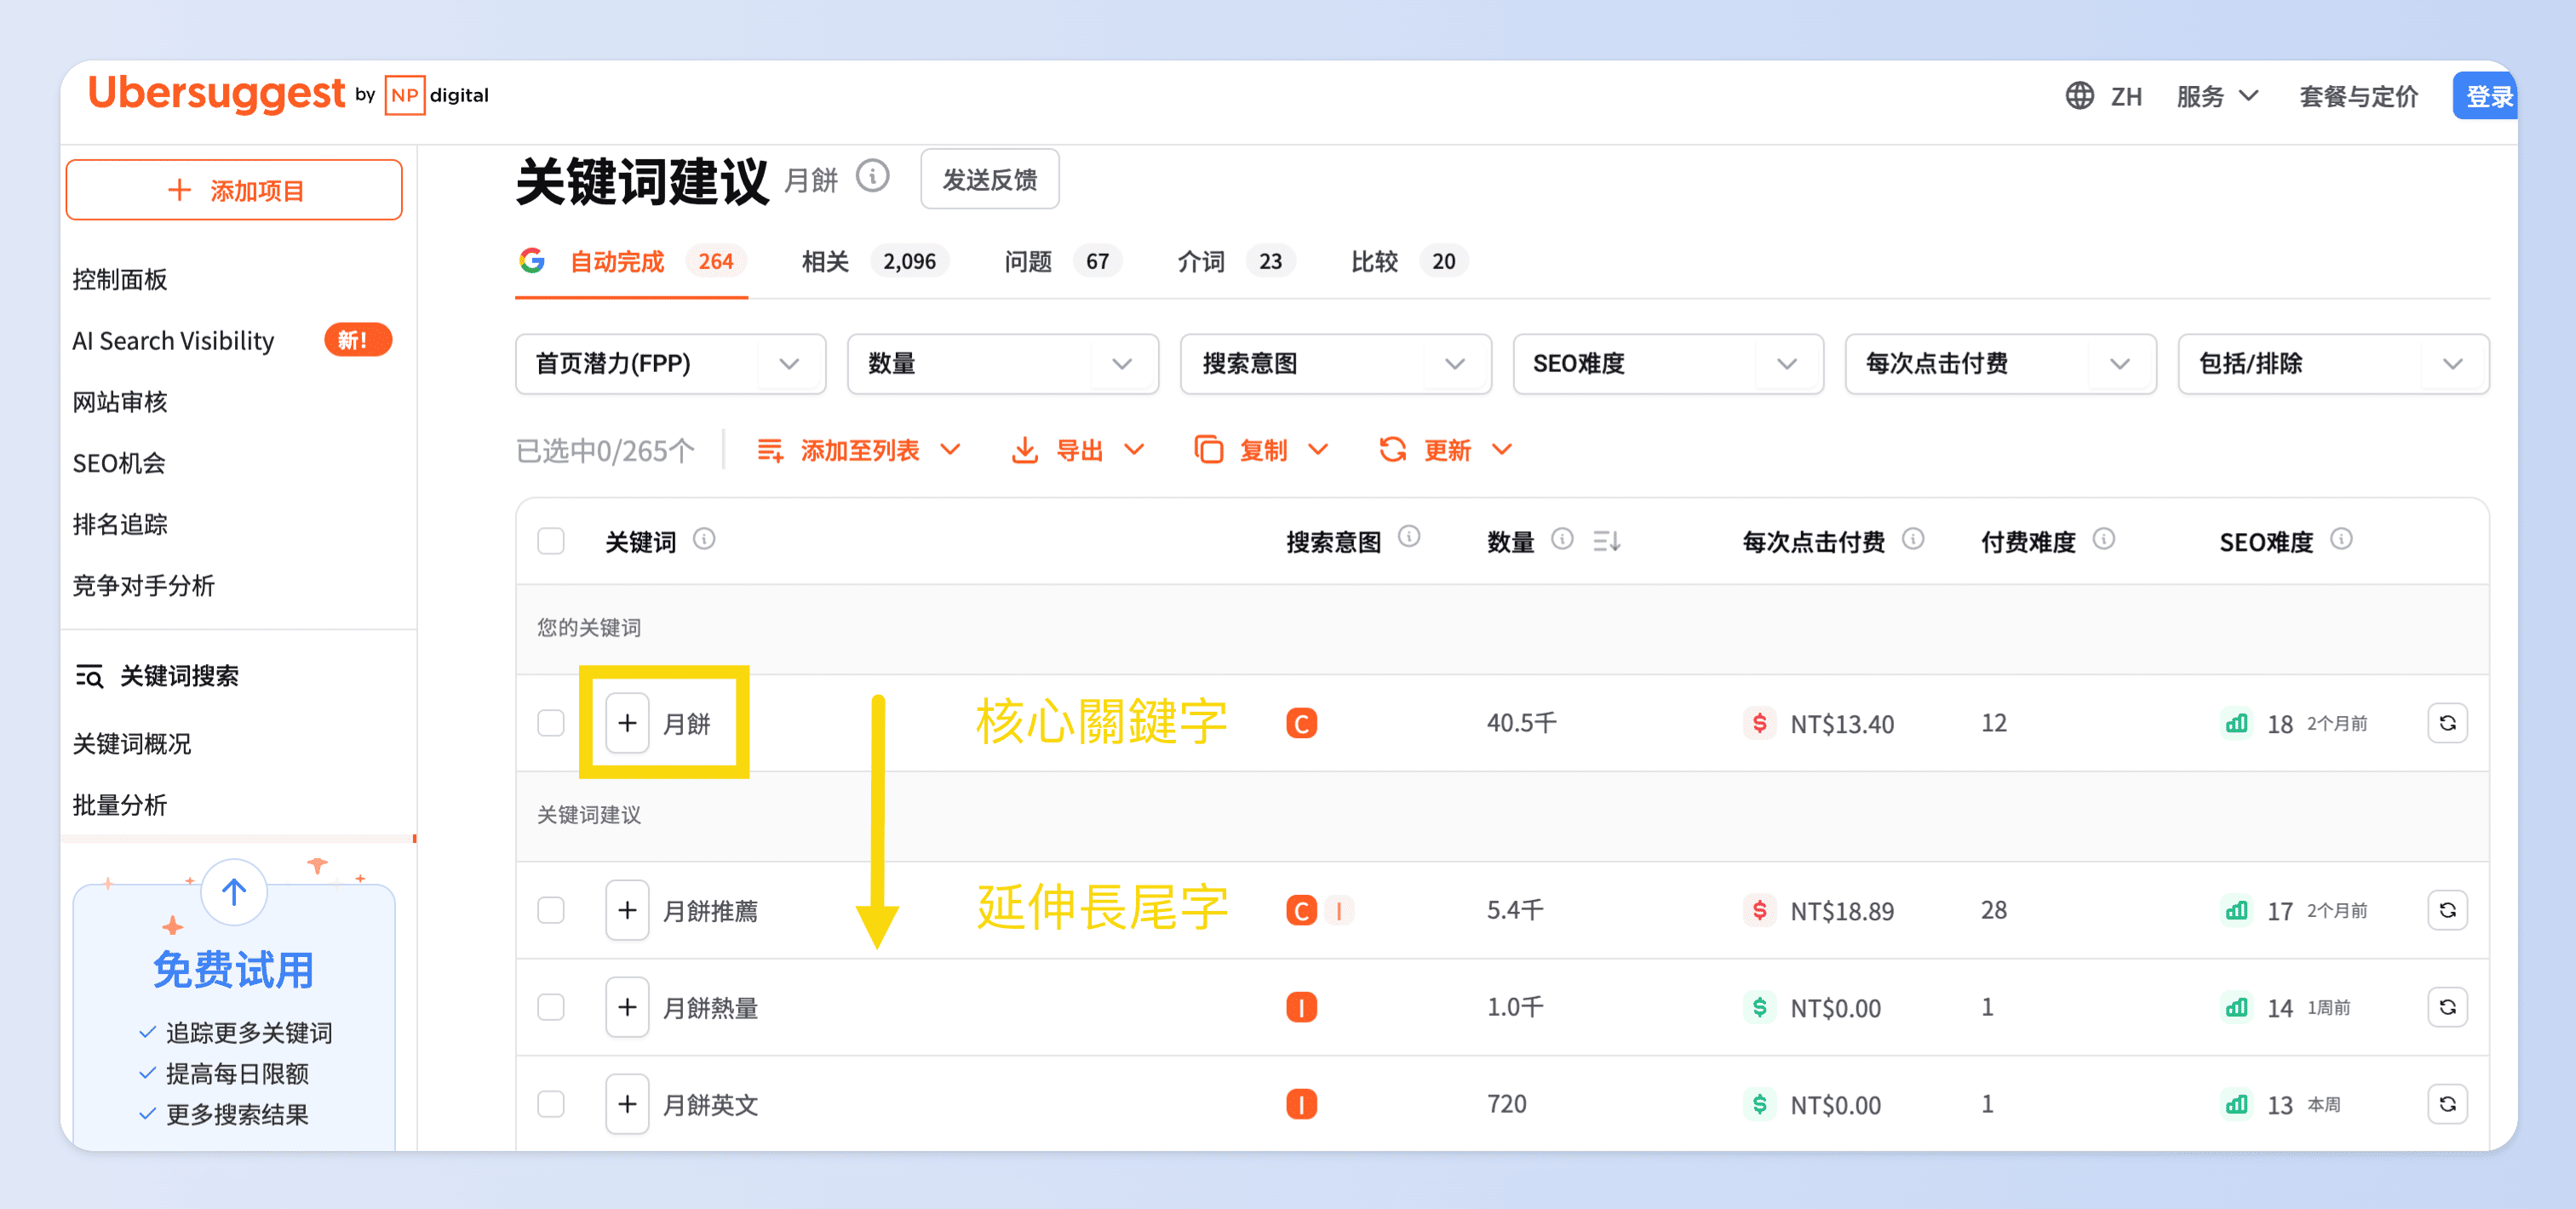Check the checkbox on the 月餅 row
This screenshot has height=1209, width=2576.
pos(551,722)
